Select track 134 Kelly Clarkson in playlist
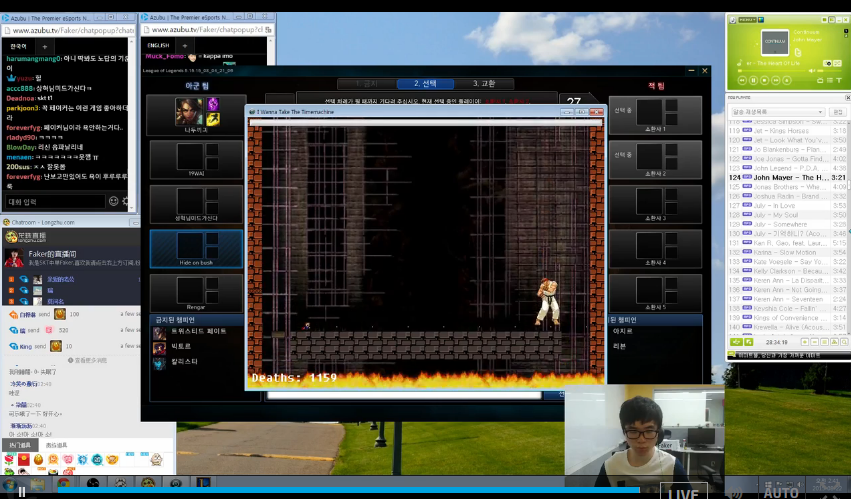Screen dimensions: 851x499 (x=786, y=271)
